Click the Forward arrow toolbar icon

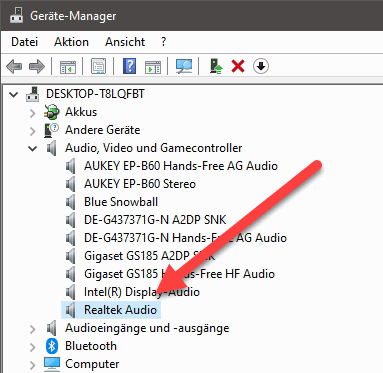click(37, 66)
